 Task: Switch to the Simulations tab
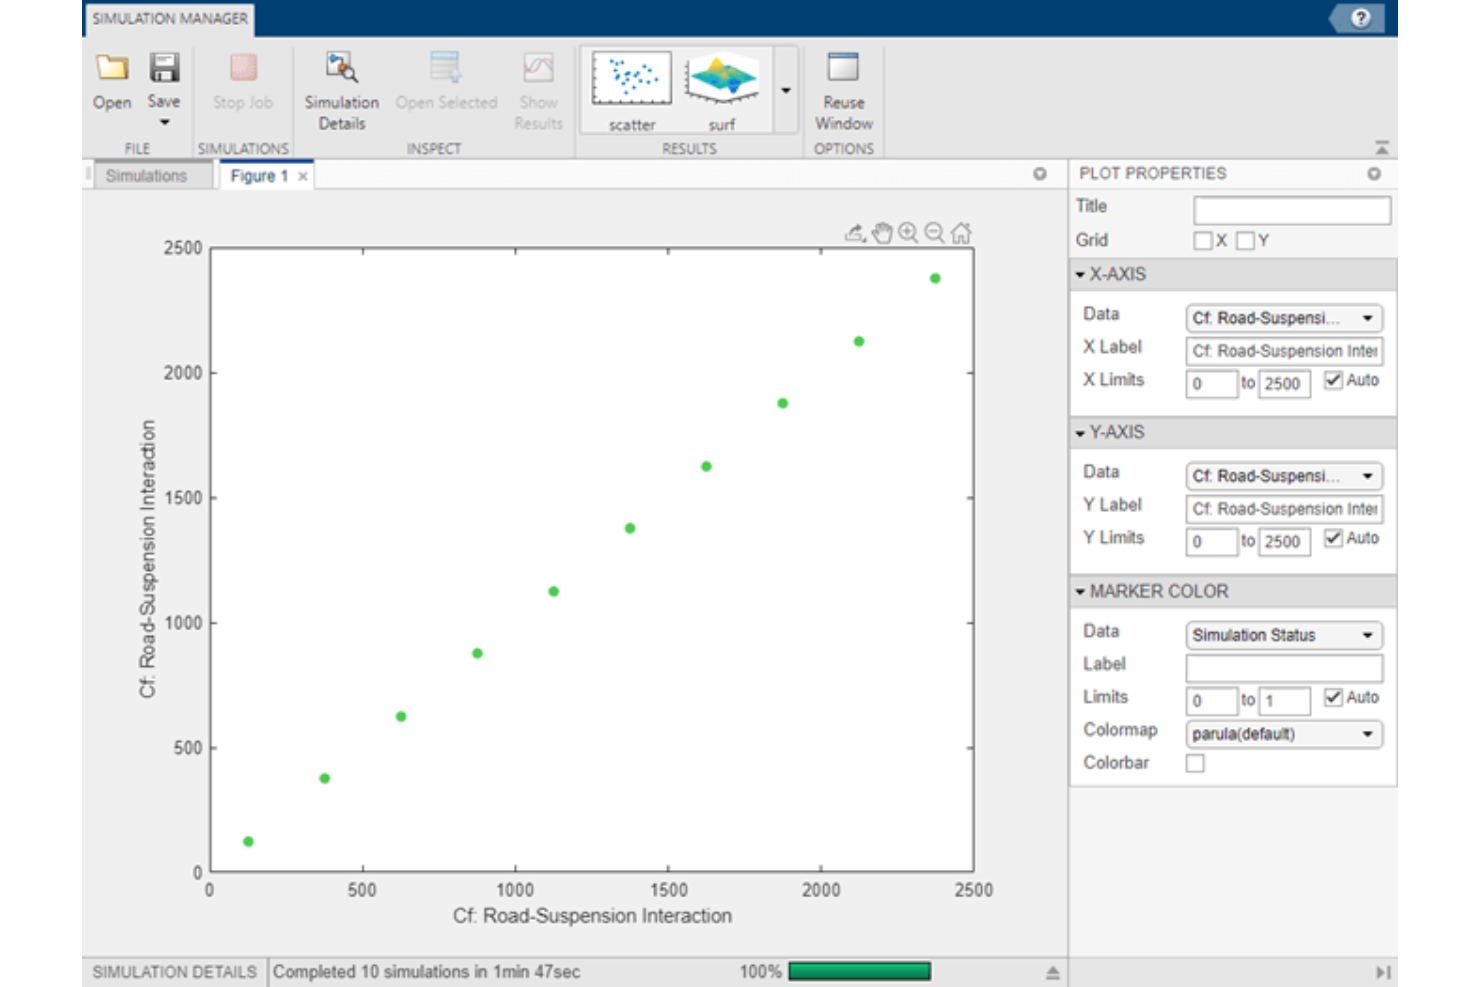click(150, 175)
